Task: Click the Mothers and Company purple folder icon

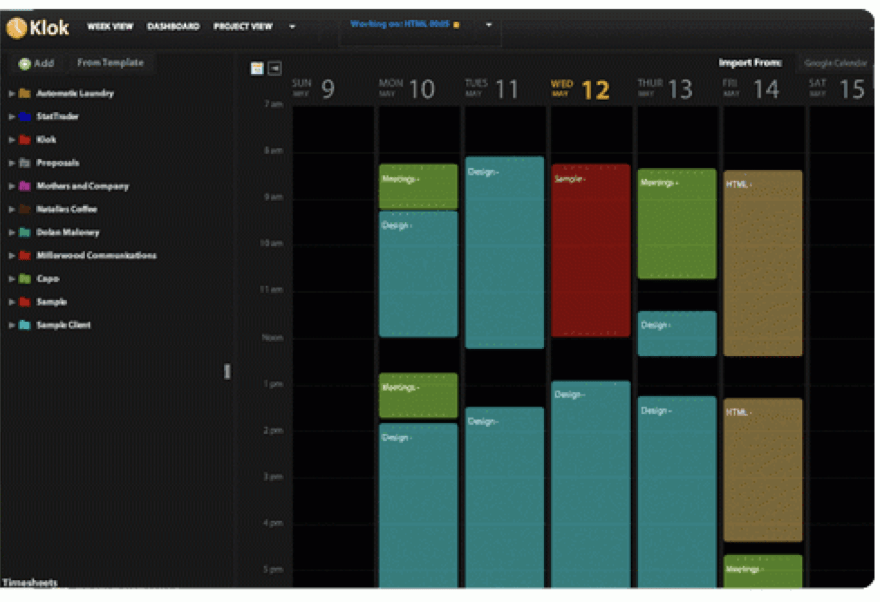Action: 25,186
